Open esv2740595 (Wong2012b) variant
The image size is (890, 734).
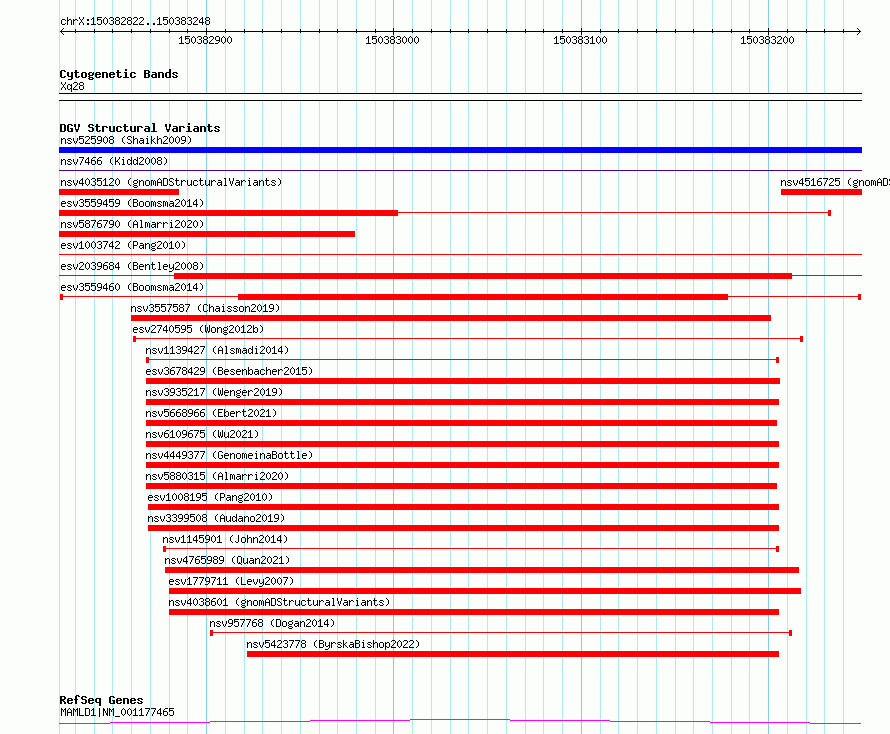(x=198, y=329)
